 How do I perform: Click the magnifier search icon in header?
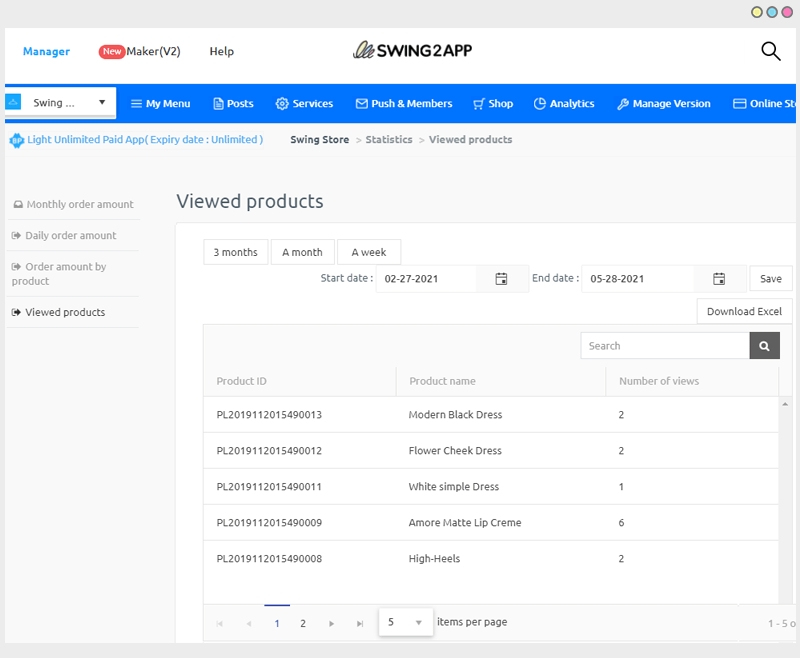click(770, 51)
